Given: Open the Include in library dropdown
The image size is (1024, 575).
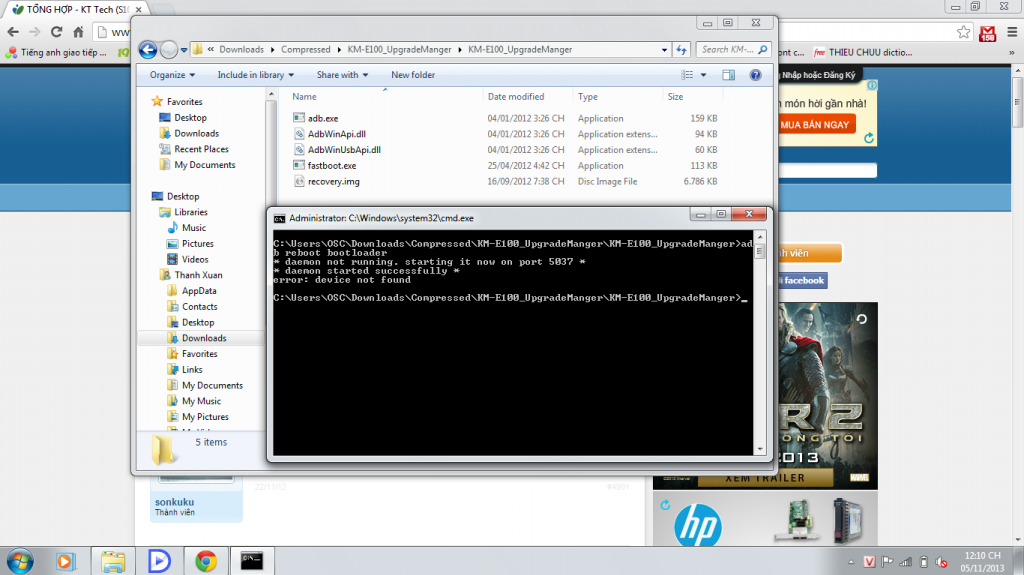Looking at the screenshot, I should click(255, 75).
